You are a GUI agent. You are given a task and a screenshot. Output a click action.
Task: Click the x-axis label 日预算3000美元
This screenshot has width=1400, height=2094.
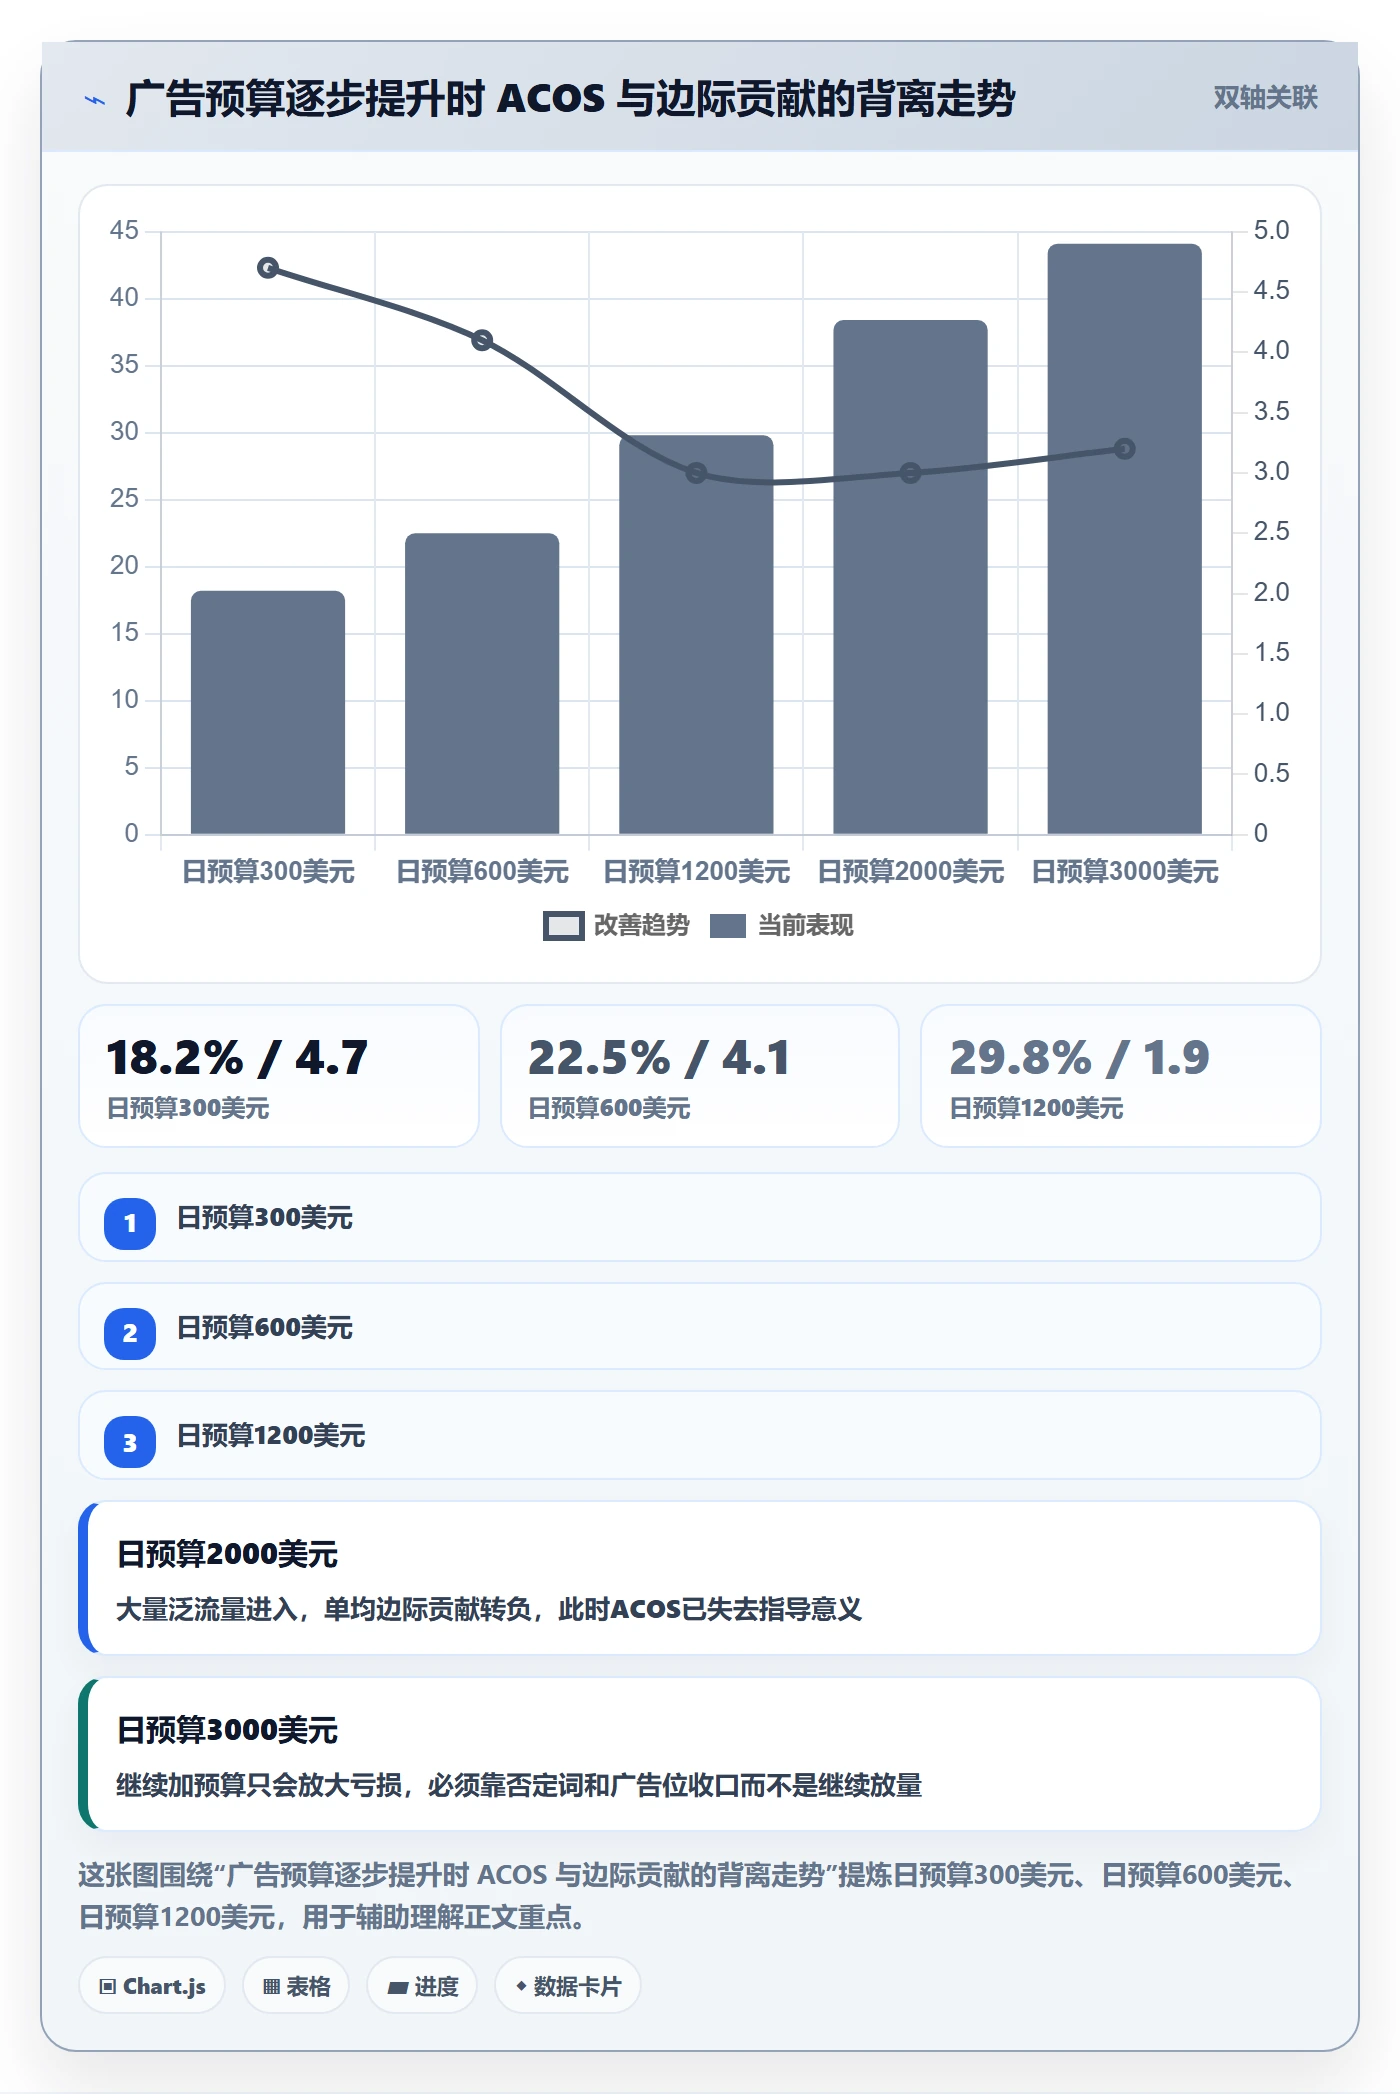tap(1124, 872)
